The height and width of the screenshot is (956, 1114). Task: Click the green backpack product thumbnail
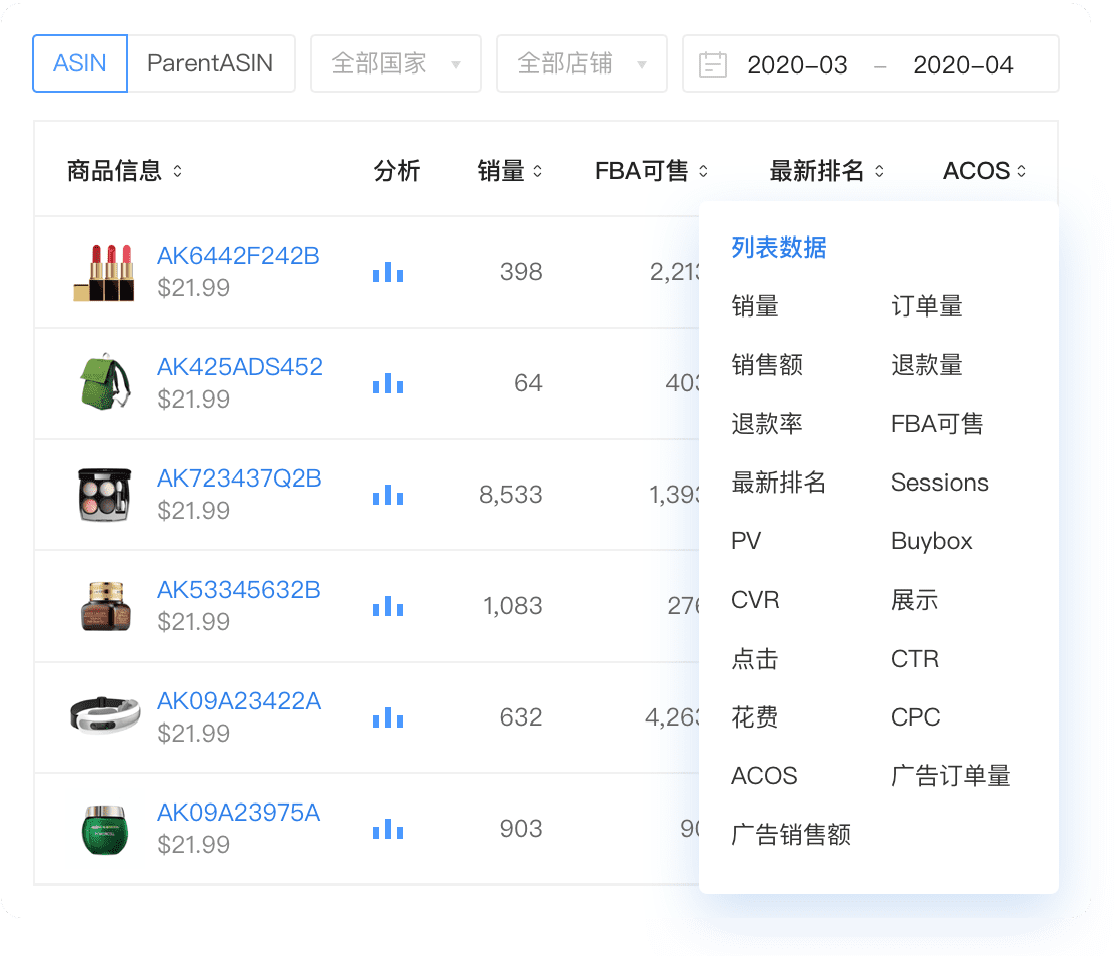point(107,383)
